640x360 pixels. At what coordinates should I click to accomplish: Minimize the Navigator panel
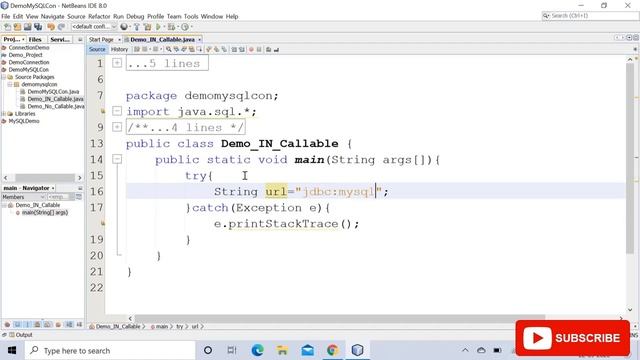(x=80, y=188)
